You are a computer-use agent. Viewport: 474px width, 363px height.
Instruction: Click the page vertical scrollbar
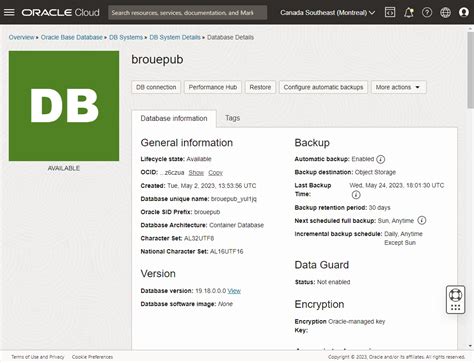coord(470,70)
